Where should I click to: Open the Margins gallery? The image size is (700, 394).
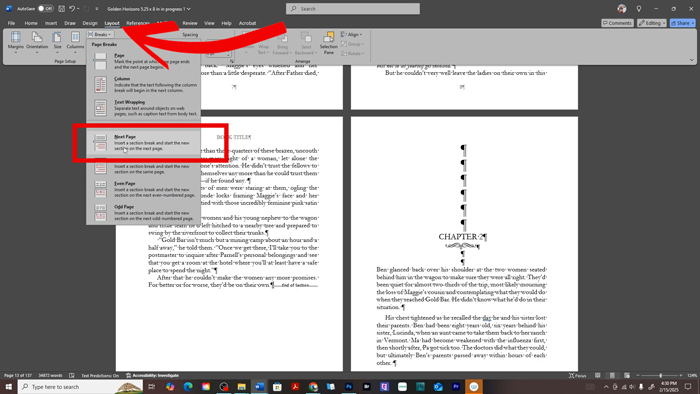[x=16, y=43]
